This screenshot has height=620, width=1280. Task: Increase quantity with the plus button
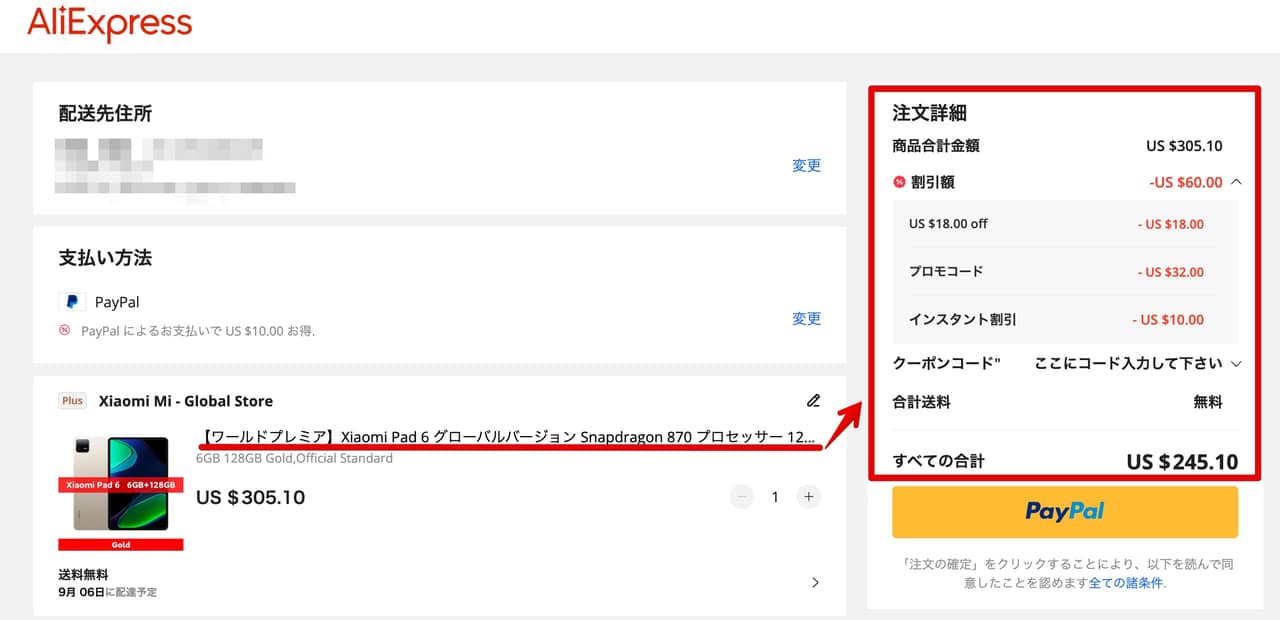pos(809,497)
